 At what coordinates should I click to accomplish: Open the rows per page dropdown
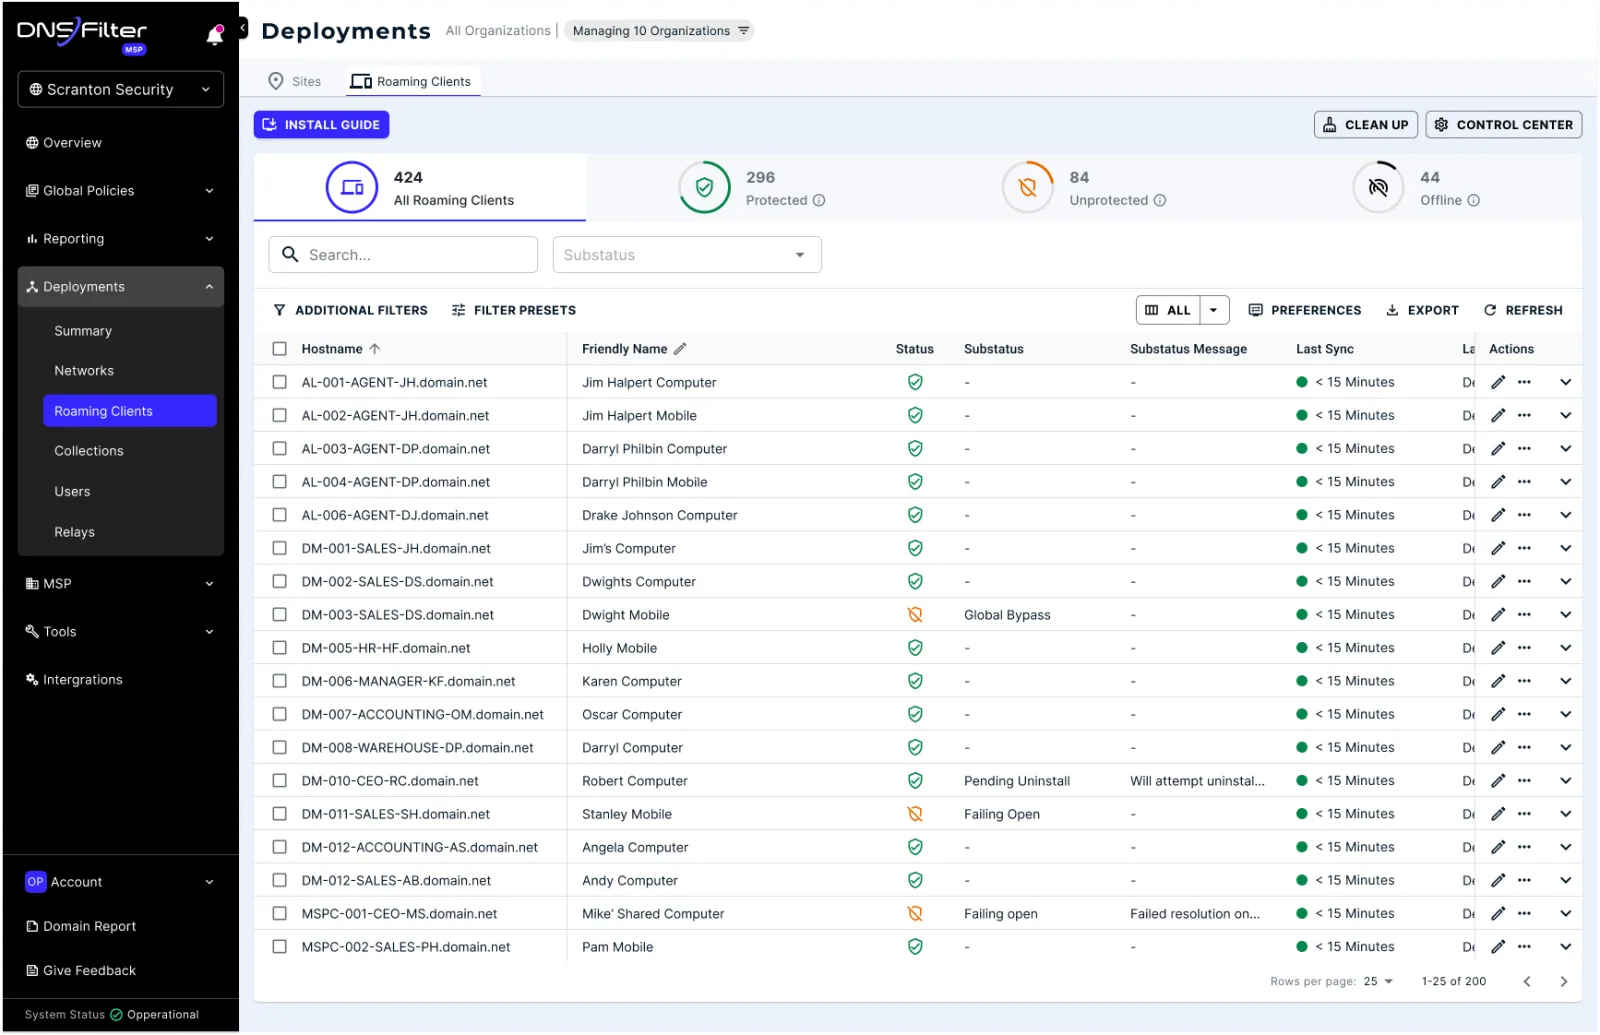[x=1379, y=982]
